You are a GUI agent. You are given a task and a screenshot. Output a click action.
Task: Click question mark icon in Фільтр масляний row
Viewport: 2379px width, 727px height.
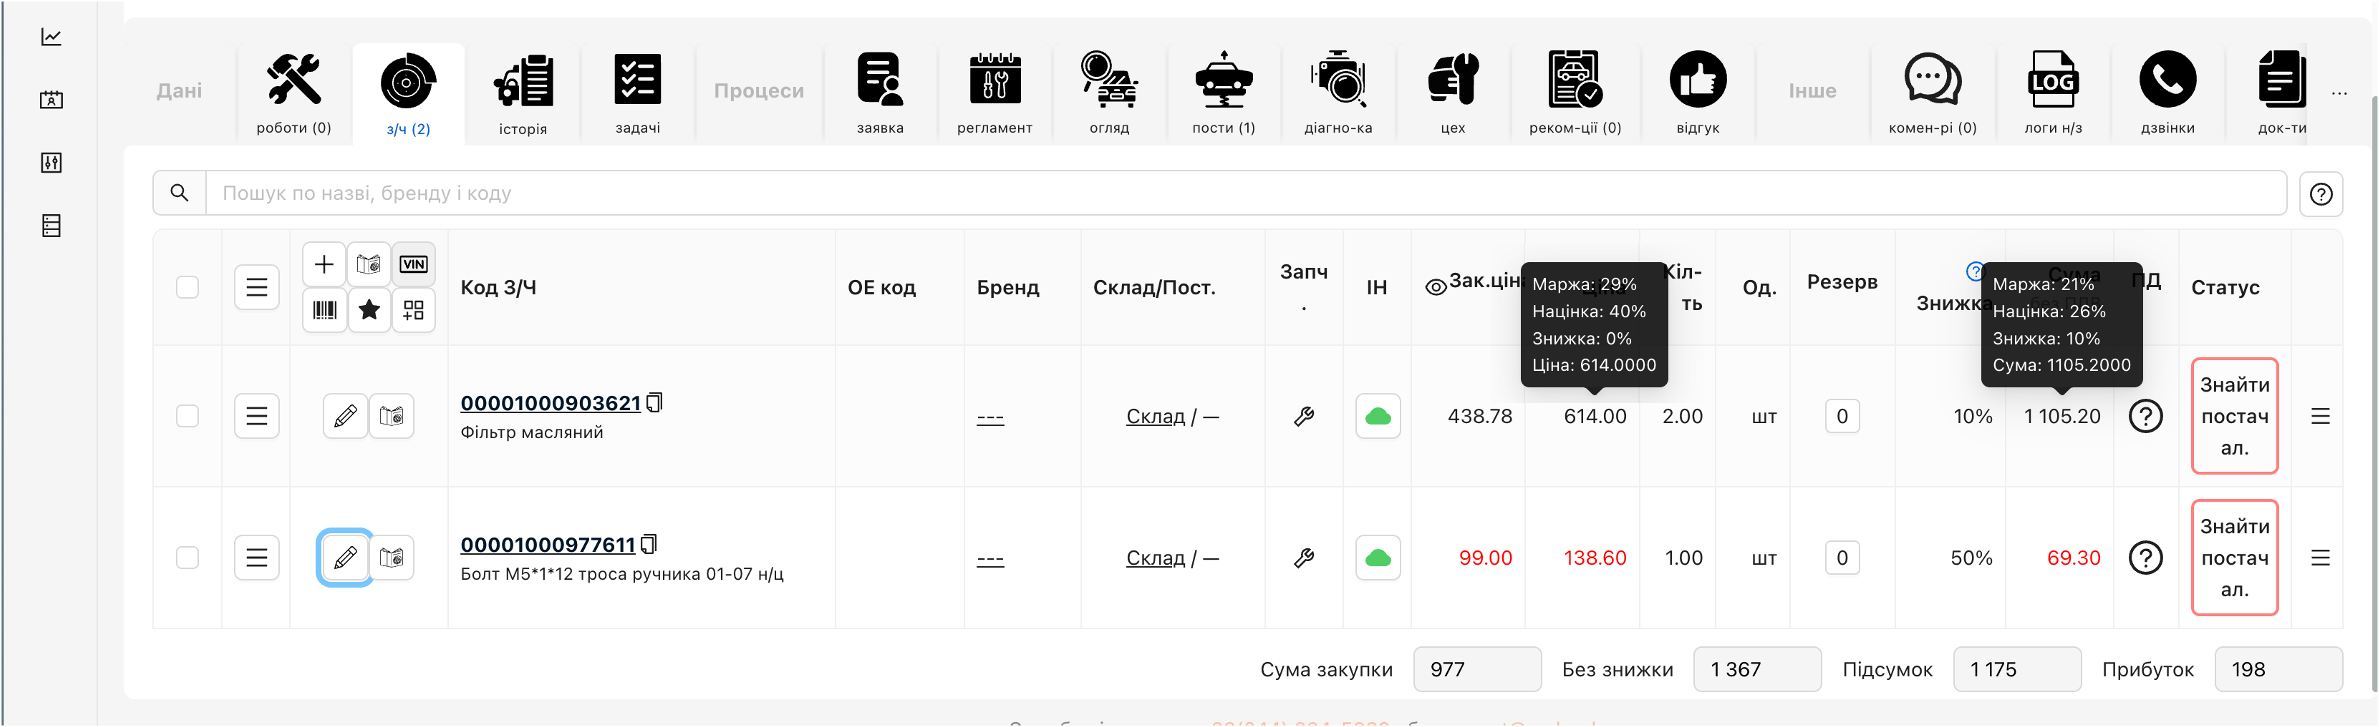click(2145, 416)
